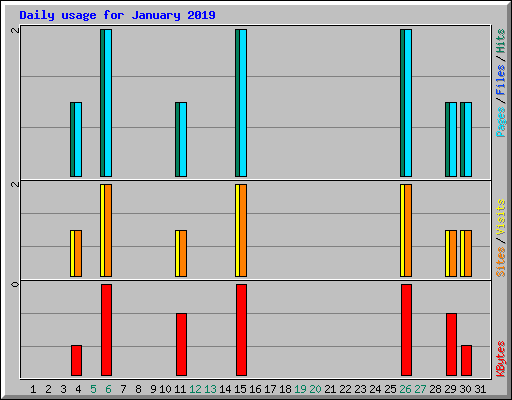Screen dimensions: 512x400
Task: Select the small red bar for day 30
Action: coord(466,360)
